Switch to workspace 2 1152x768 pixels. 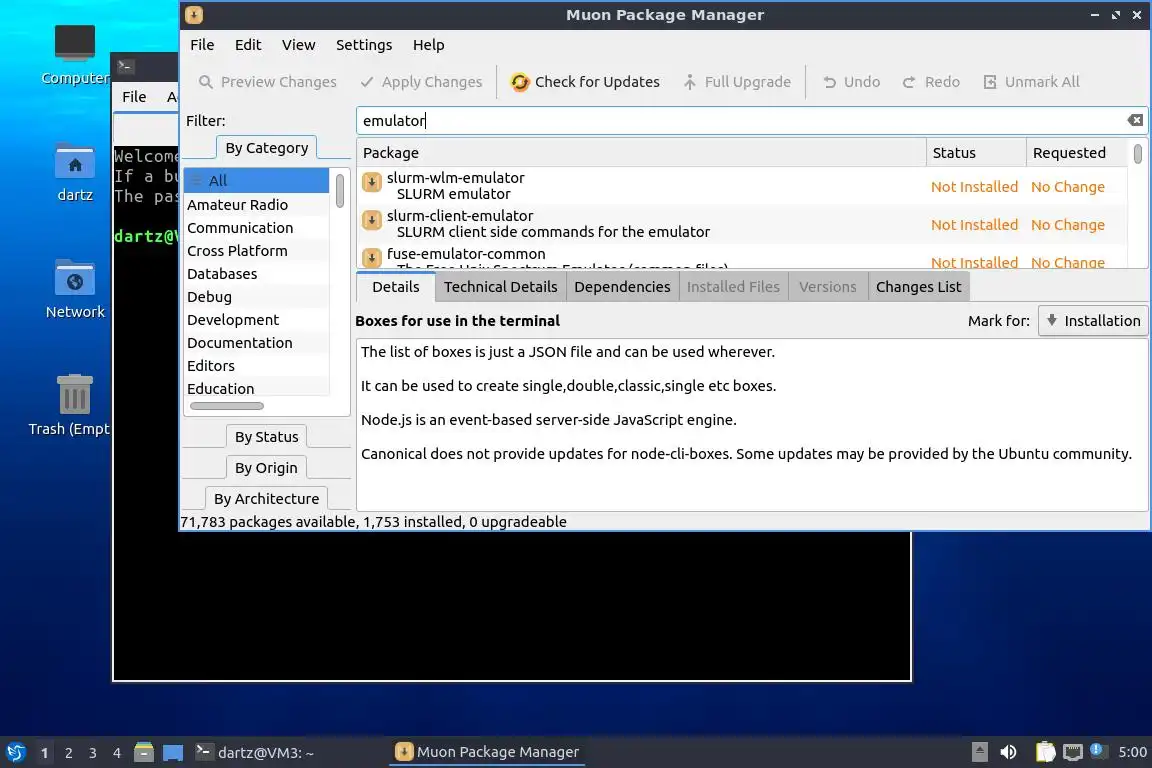coord(68,753)
